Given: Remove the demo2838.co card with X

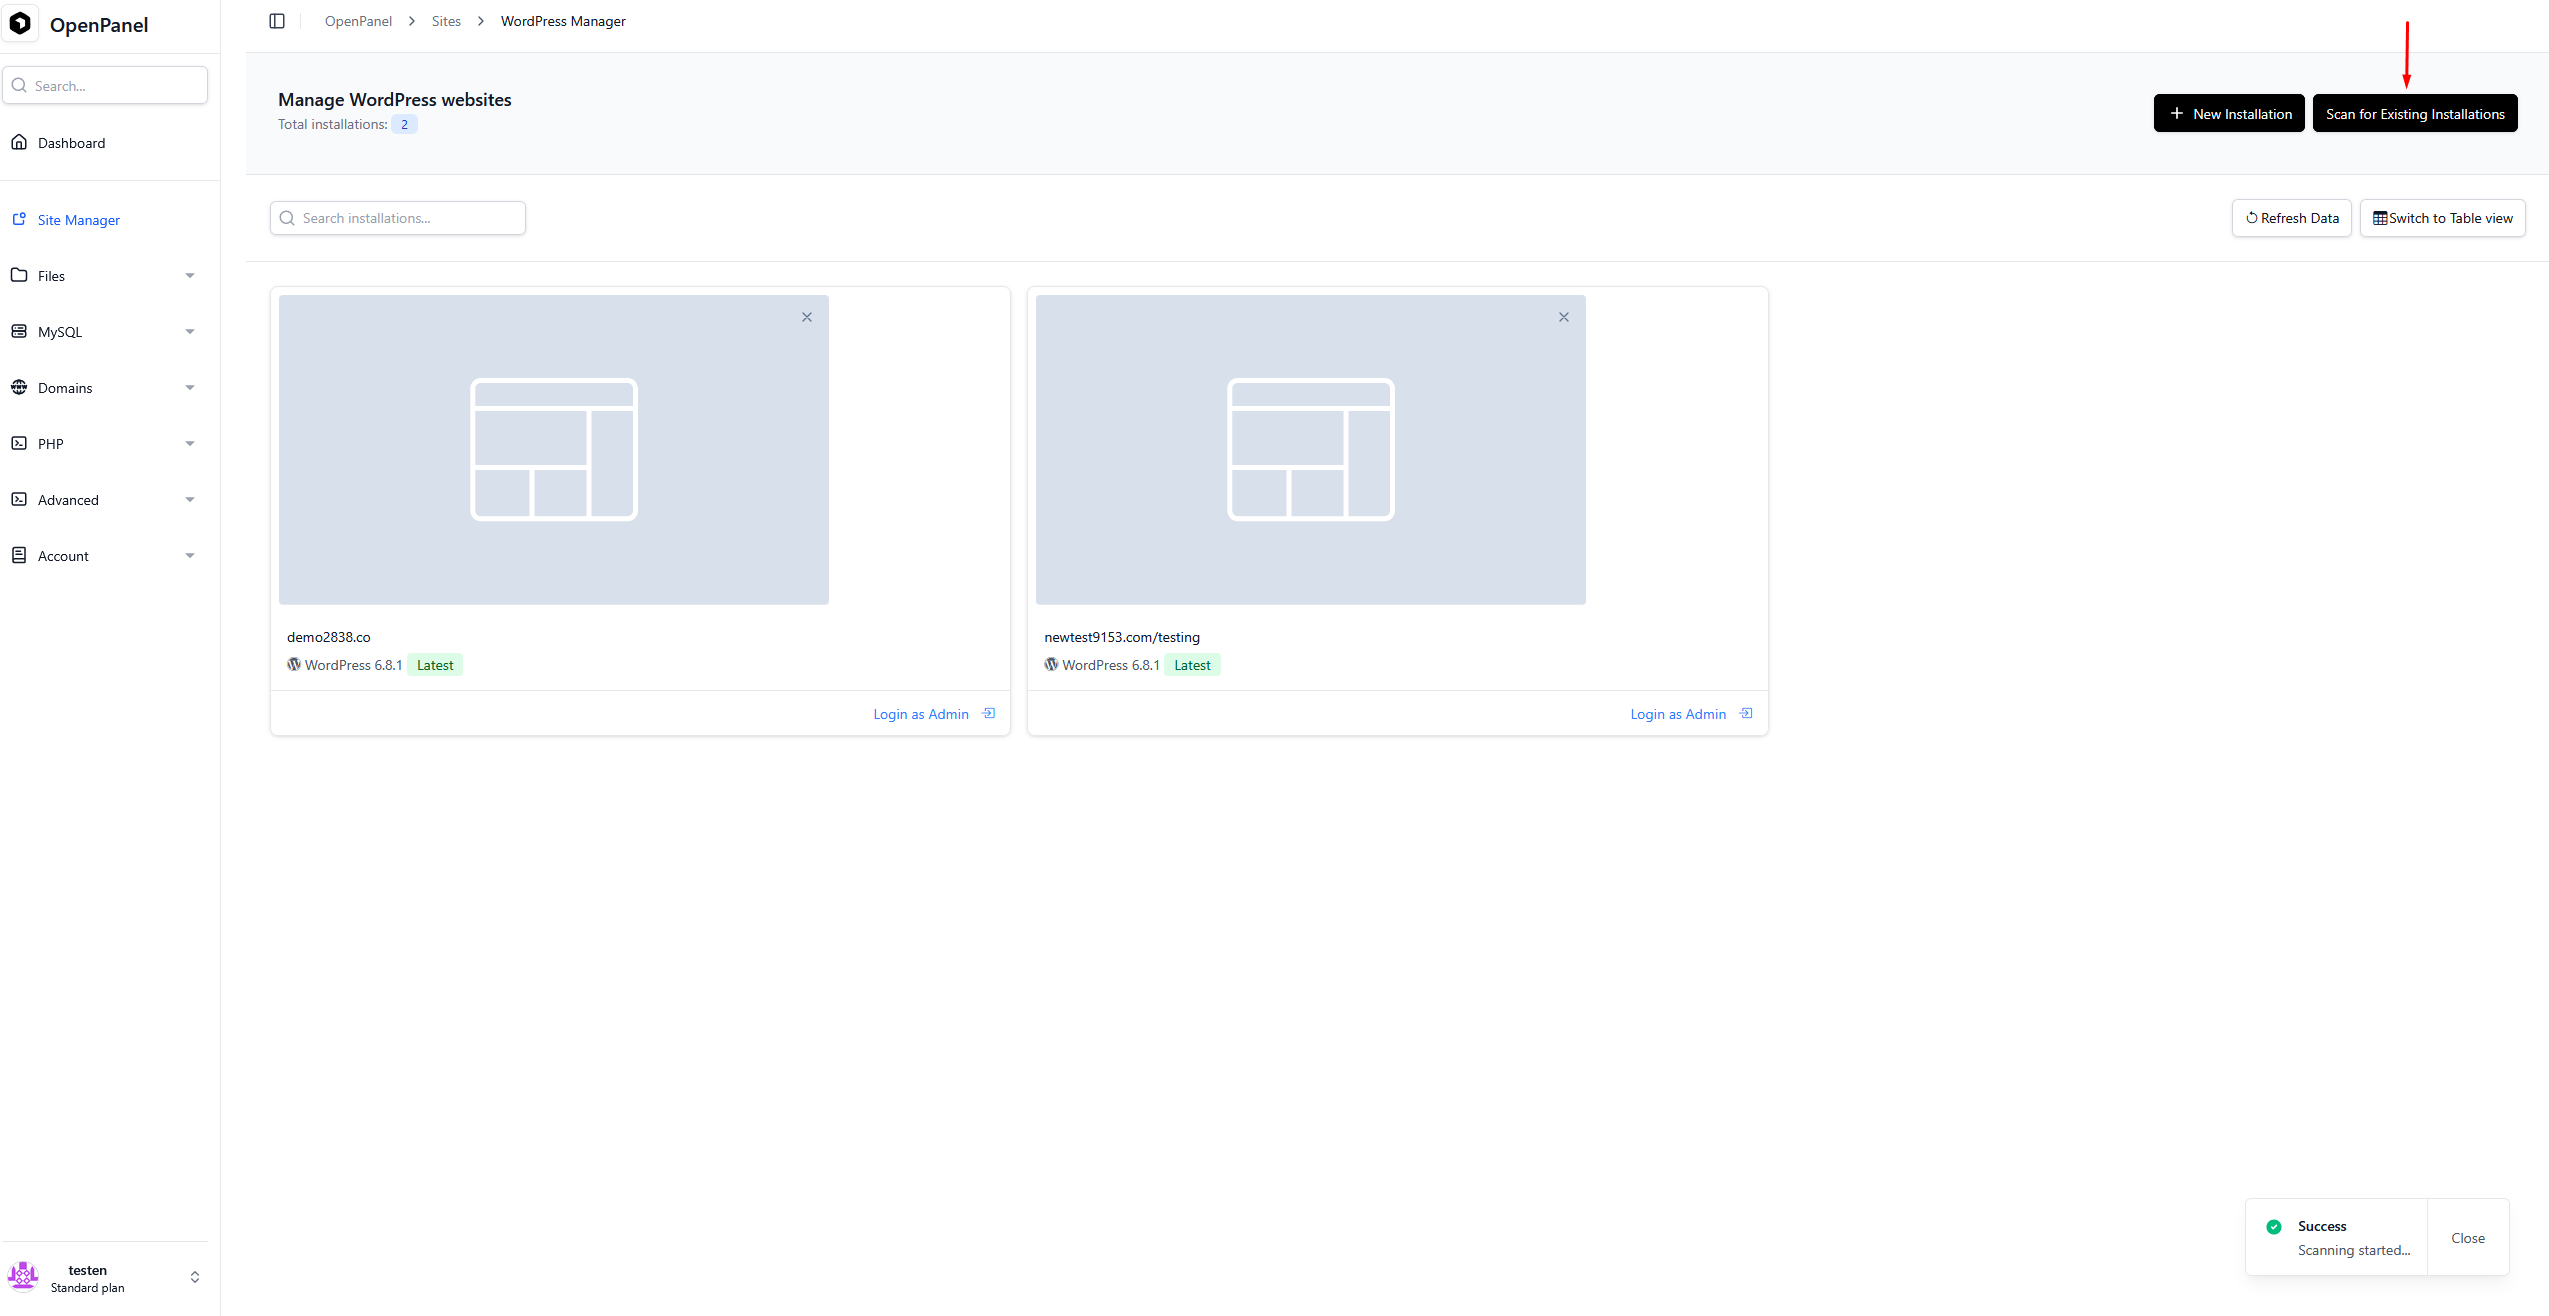Looking at the screenshot, I should point(807,317).
